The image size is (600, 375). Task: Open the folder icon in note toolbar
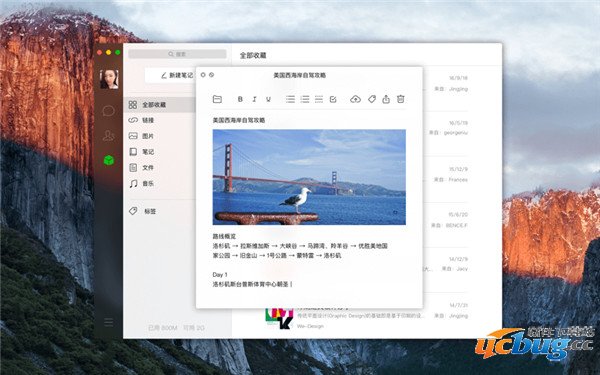coord(217,99)
